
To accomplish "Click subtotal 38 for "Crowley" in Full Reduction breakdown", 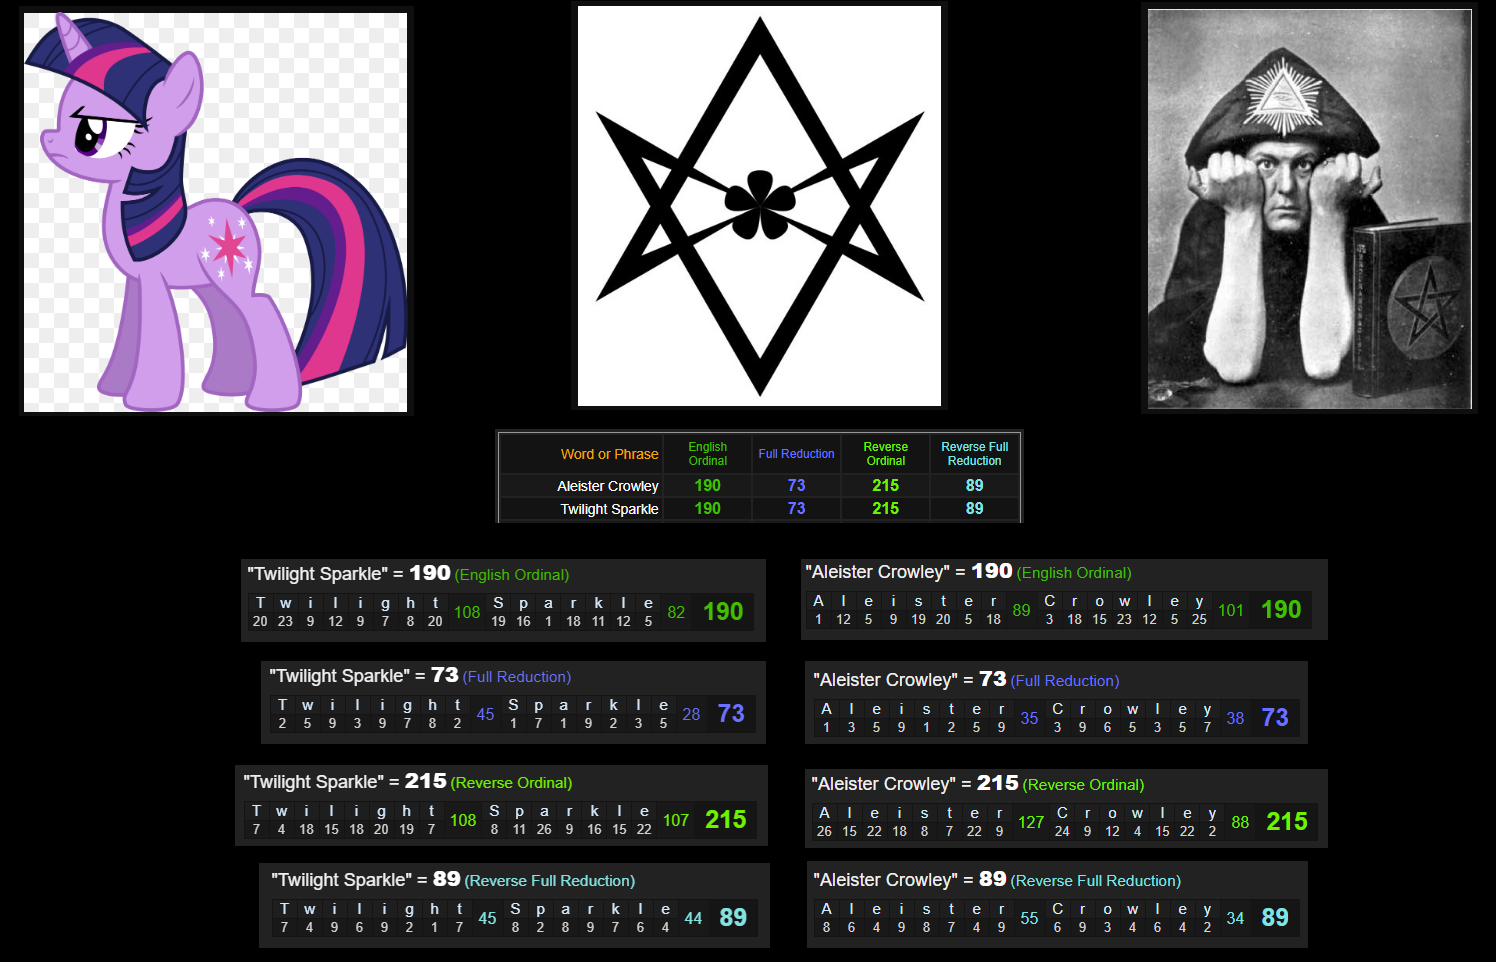I will click(x=1235, y=718).
